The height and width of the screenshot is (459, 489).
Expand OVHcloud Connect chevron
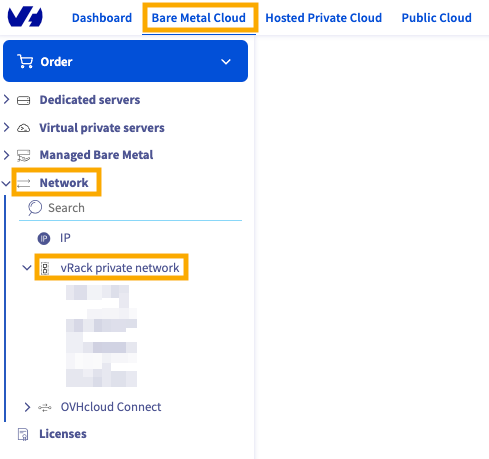(27, 407)
